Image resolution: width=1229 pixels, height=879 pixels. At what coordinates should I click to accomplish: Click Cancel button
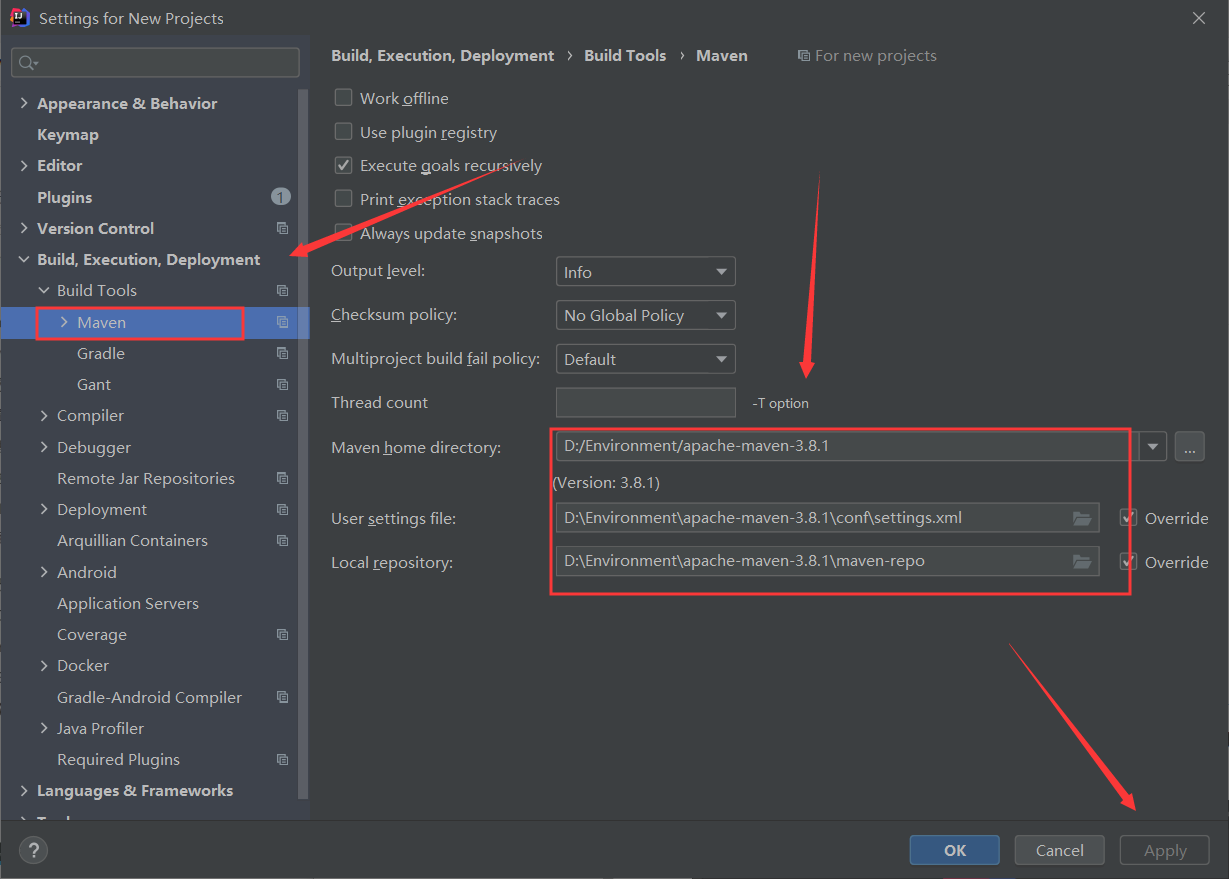[1060, 850]
